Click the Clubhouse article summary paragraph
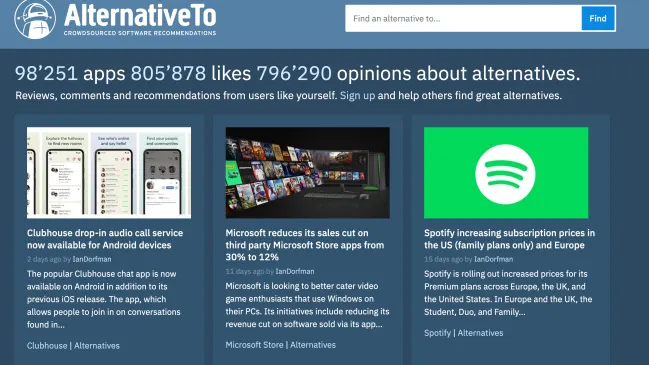Viewport: 649px width, 365px height. [103, 299]
